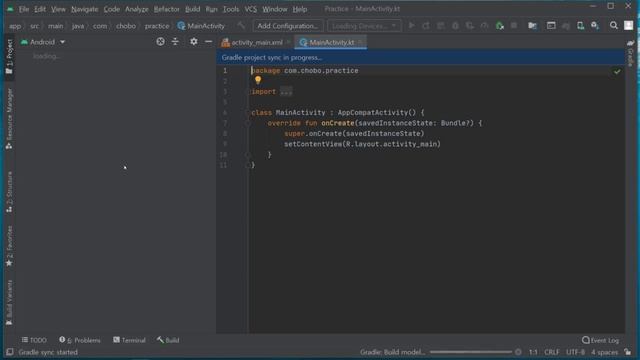
Task: Open the Event Log
Action: point(600,340)
